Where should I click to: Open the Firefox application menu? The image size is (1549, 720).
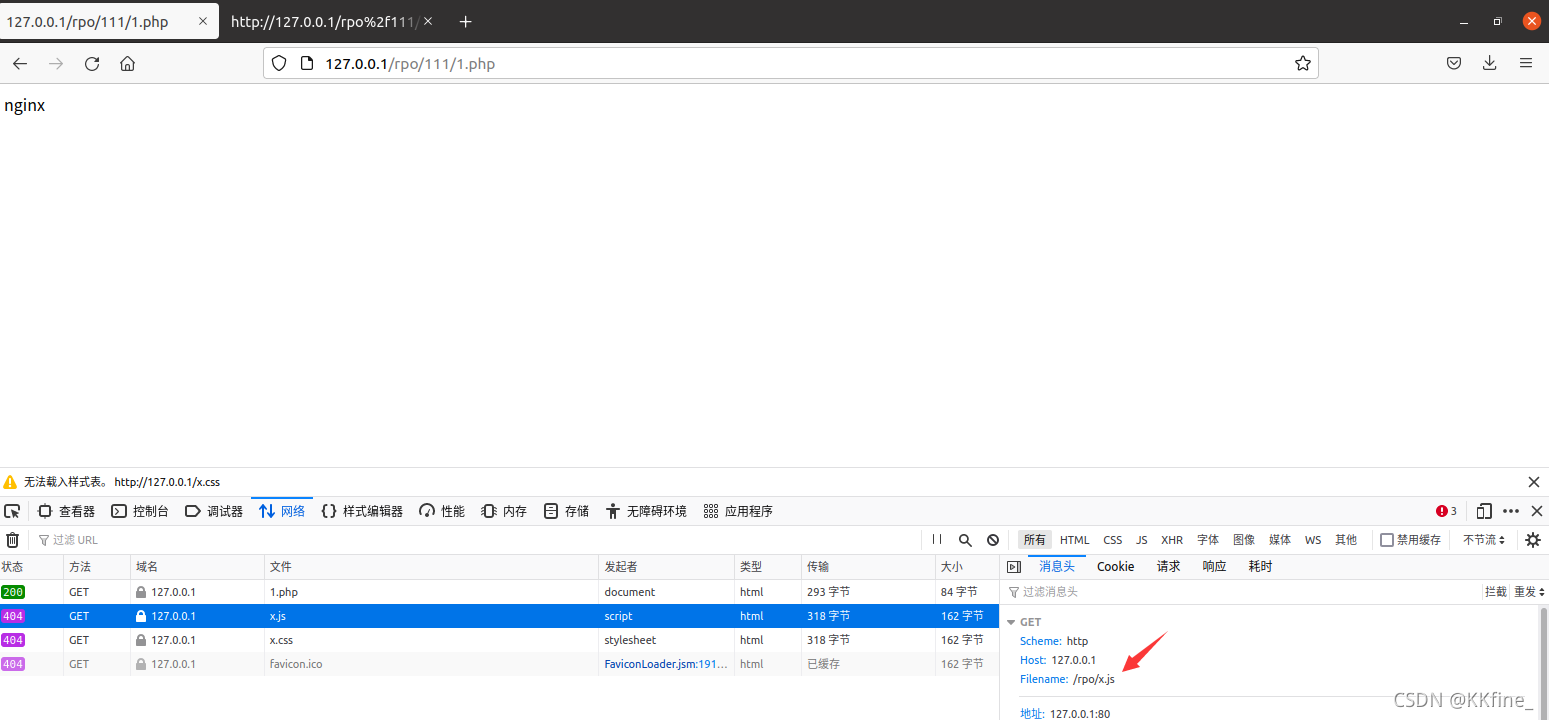coord(1526,63)
